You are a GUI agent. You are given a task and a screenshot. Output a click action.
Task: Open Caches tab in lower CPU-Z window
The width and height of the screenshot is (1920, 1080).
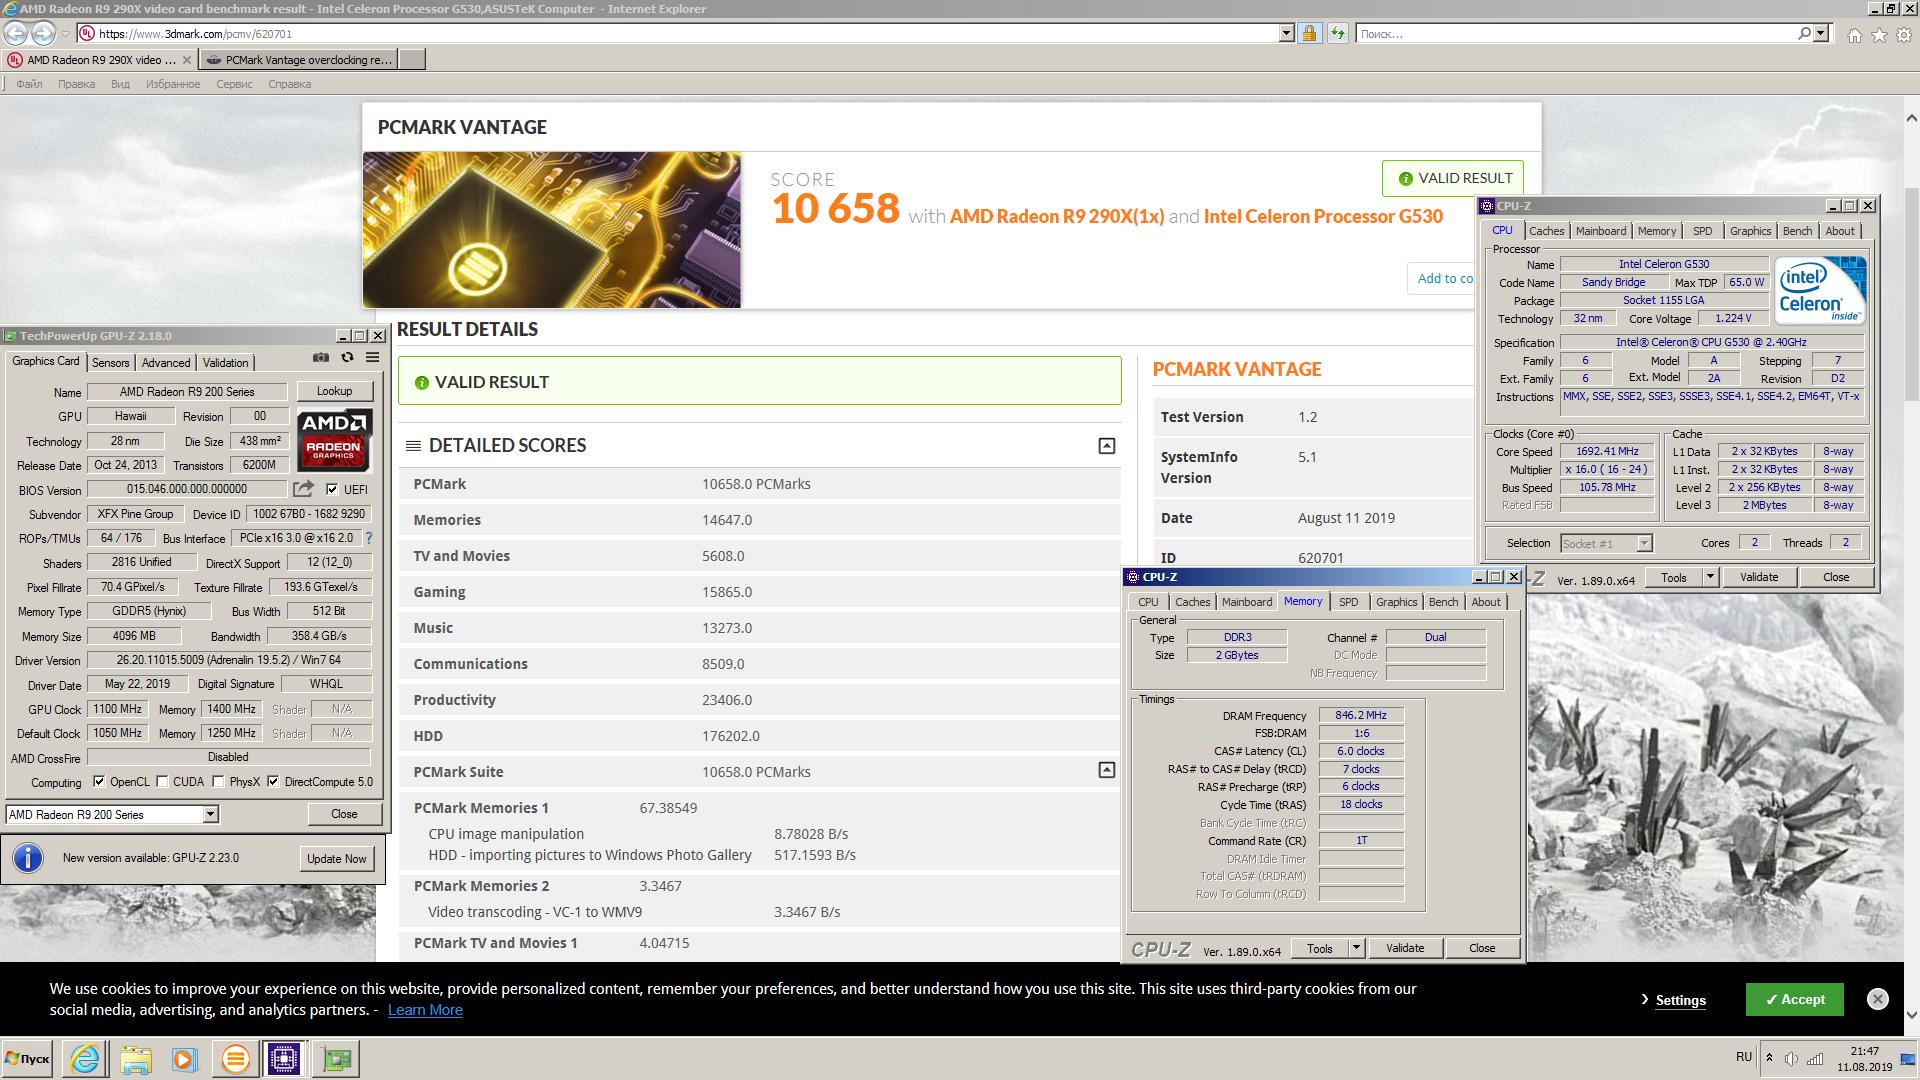[x=1192, y=602]
